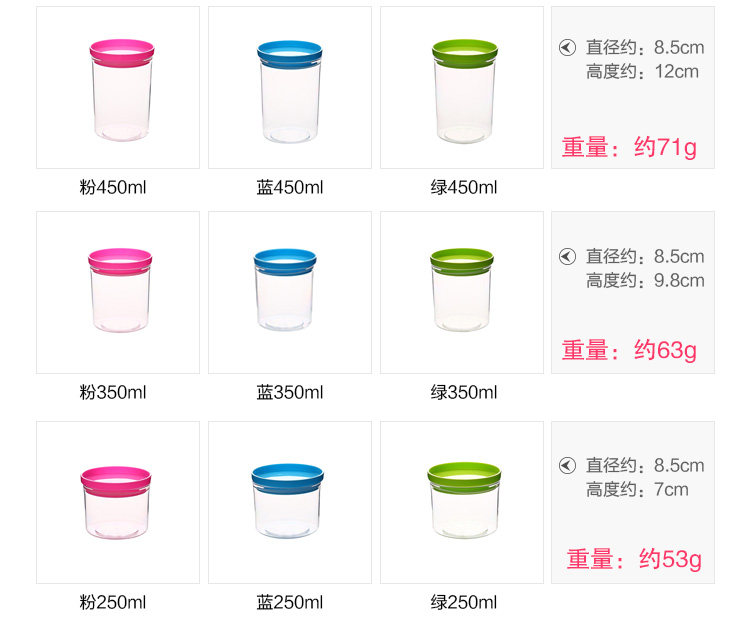Click the 蓝350ml label text
This screenshot has height=643, width=750.
290,392
